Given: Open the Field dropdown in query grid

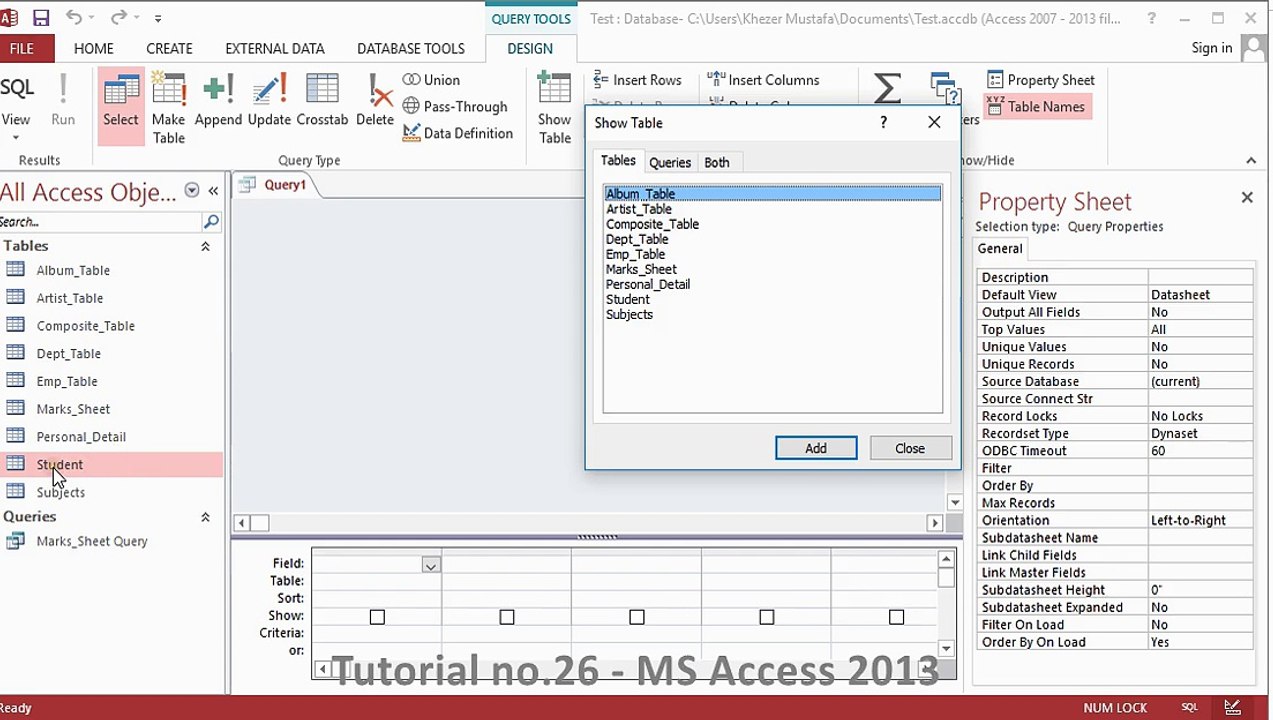Looking at the screenshot, I should [430, 565].
